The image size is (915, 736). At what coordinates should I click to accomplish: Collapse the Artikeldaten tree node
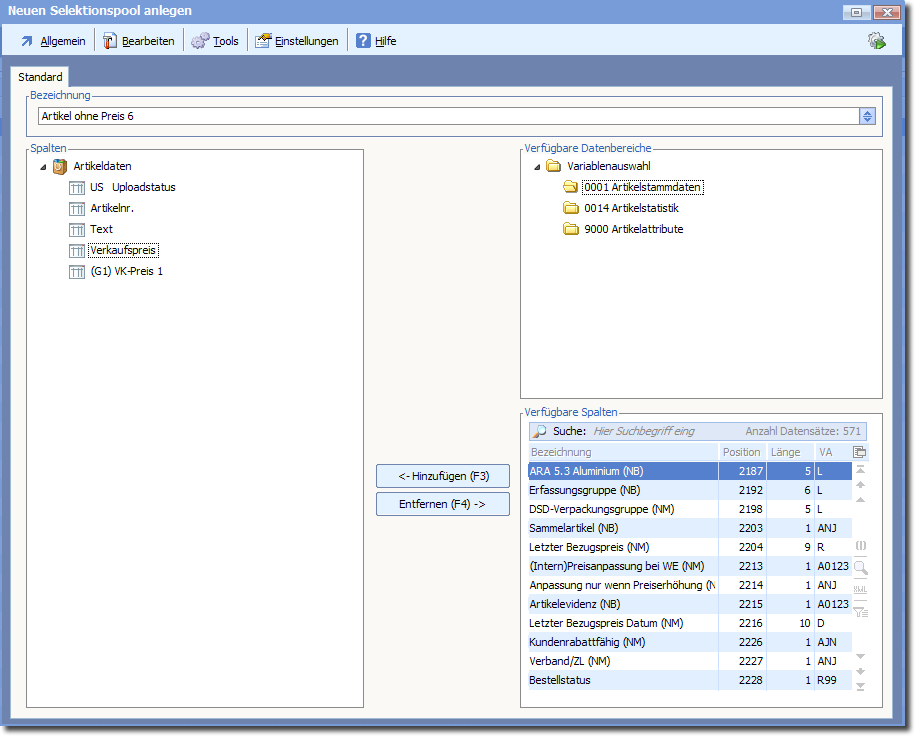tap(43, 167)
